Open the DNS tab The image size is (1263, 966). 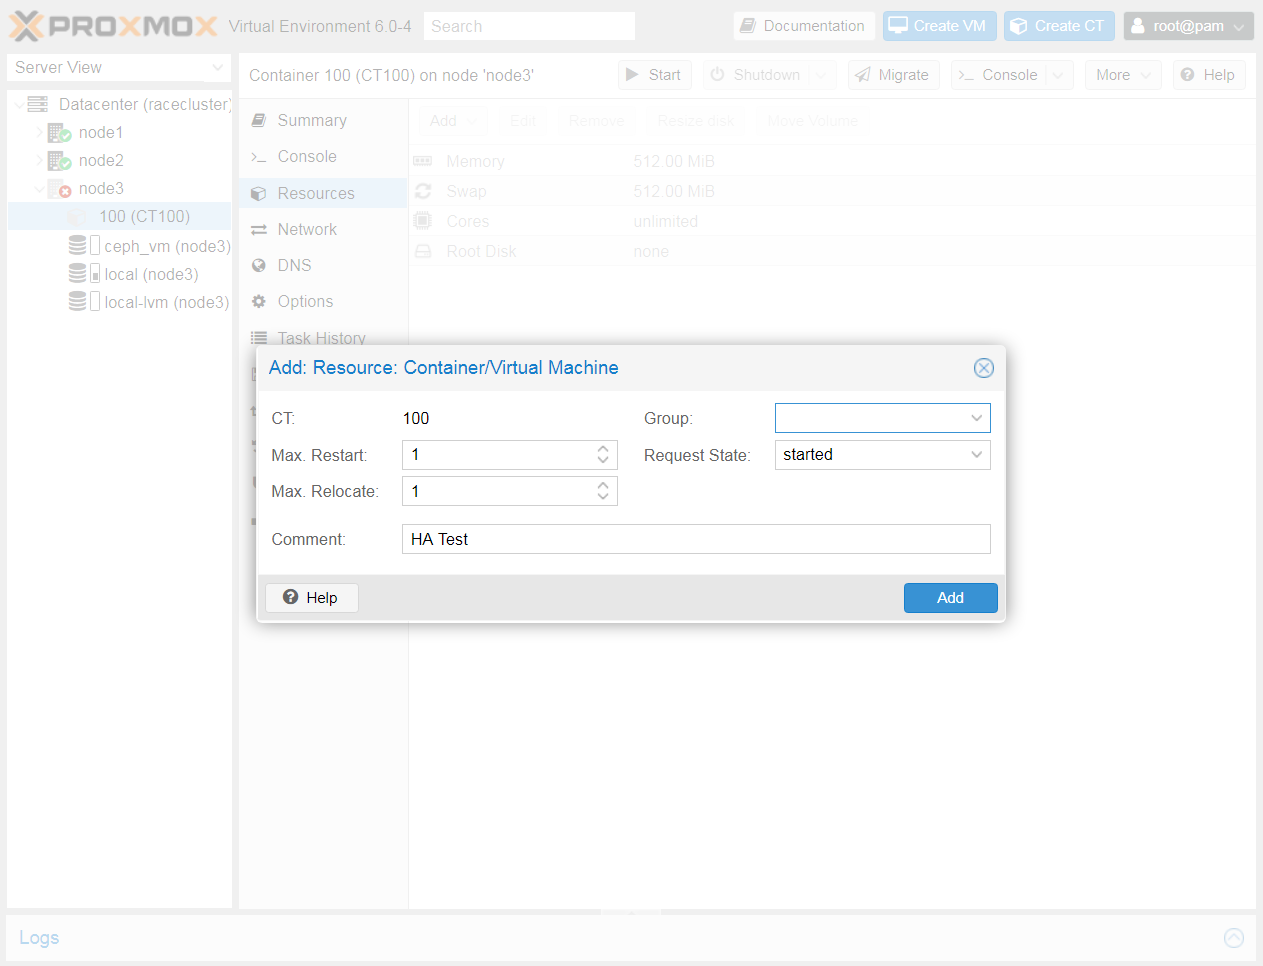[323, 265]
